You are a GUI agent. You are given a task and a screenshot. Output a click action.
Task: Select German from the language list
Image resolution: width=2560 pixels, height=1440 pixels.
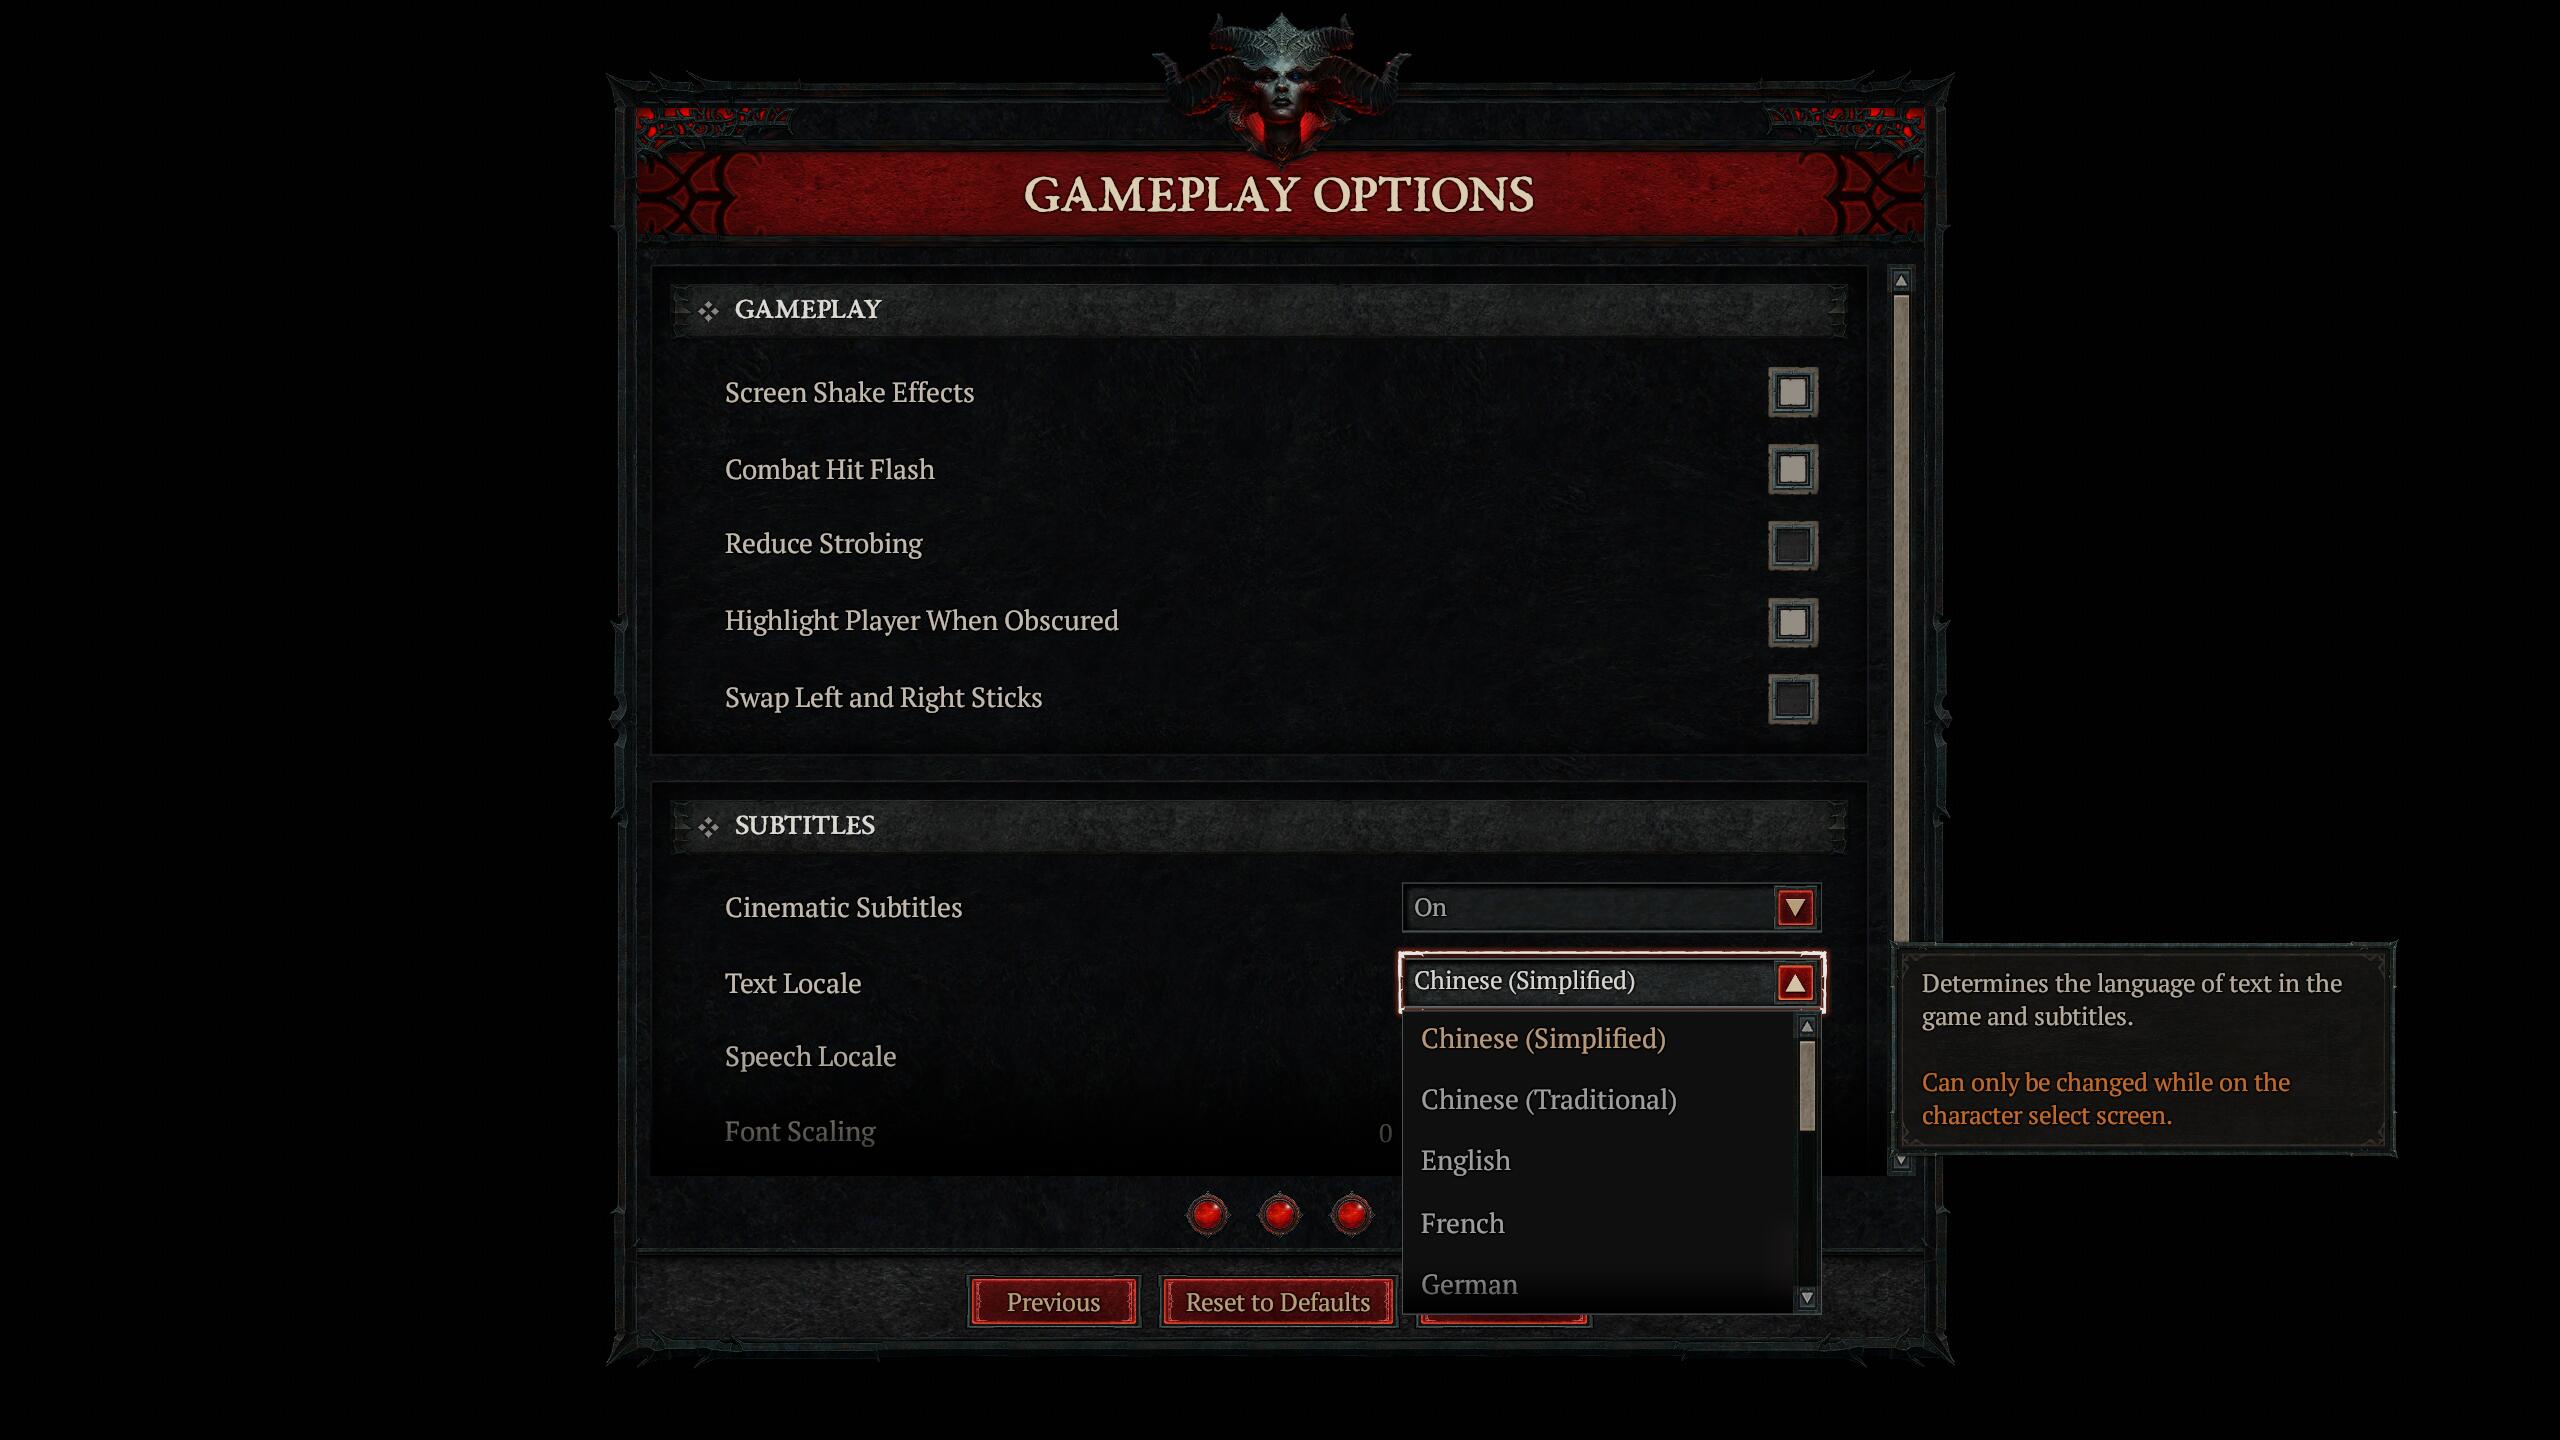[1468, 1284]
